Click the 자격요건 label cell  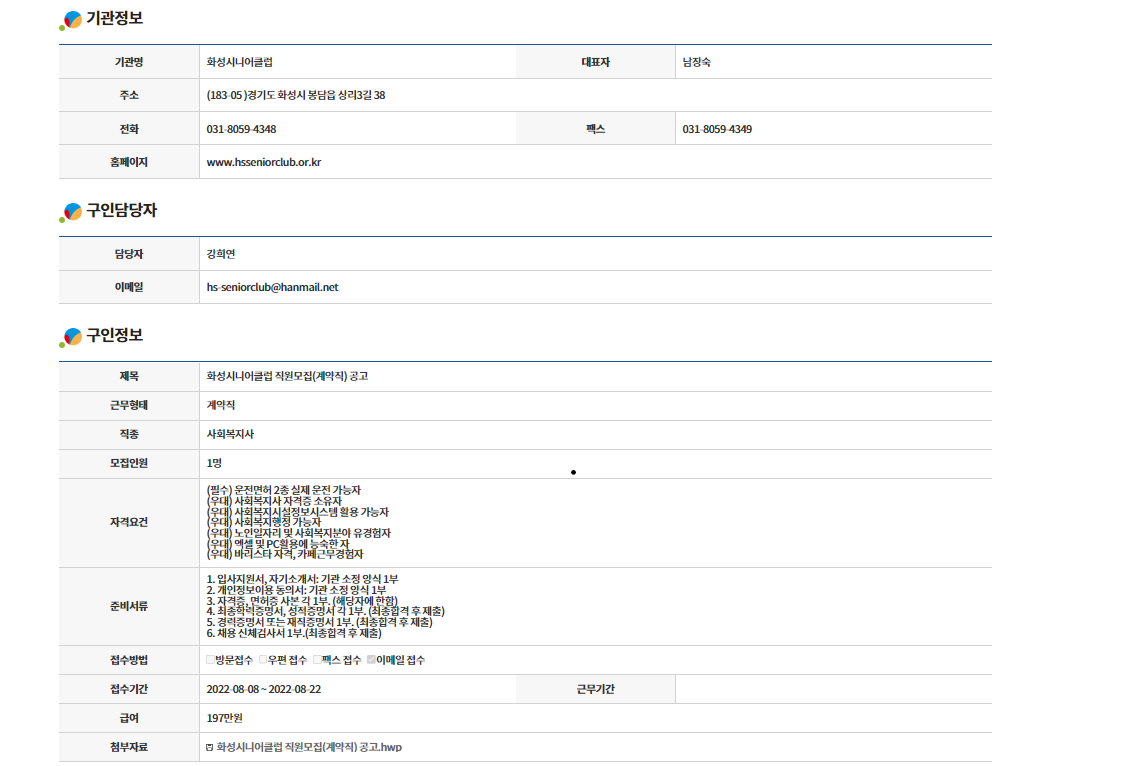point(129,522)
